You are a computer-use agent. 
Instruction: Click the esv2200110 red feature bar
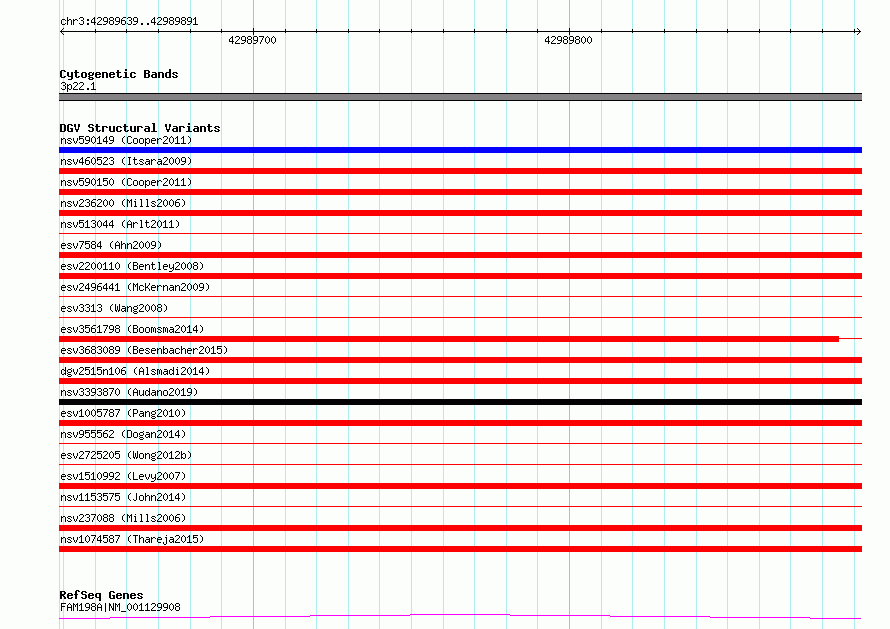460,276
